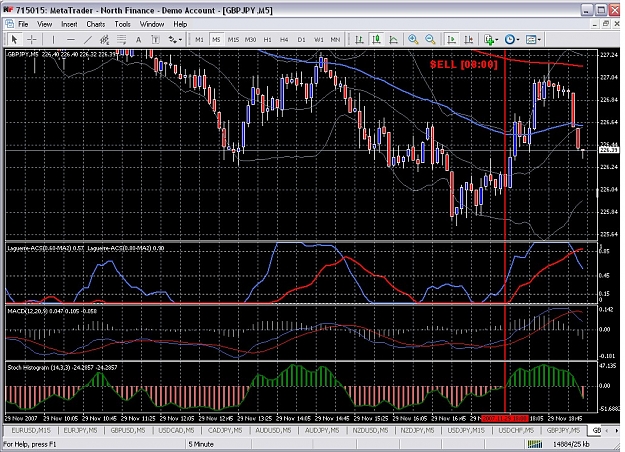Pick the Trendline drawing tool
625x452 pixels.
[88, 39]
